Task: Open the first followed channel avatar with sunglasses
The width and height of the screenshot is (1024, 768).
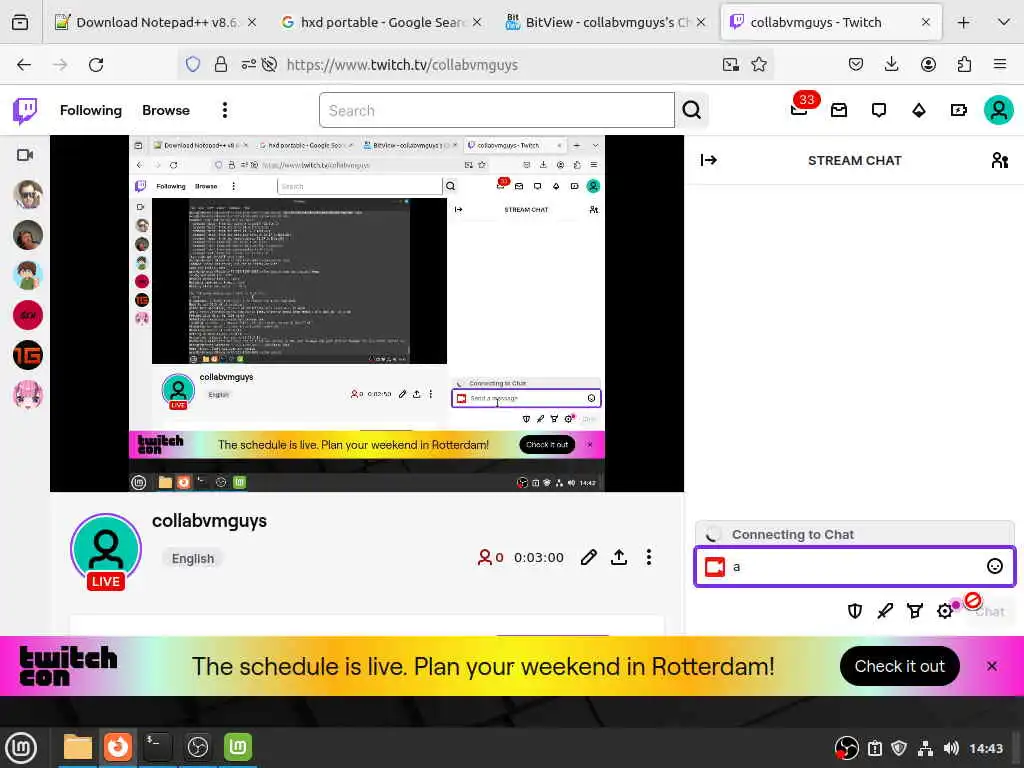Action: pyautogui.click(x=27, y=195)
